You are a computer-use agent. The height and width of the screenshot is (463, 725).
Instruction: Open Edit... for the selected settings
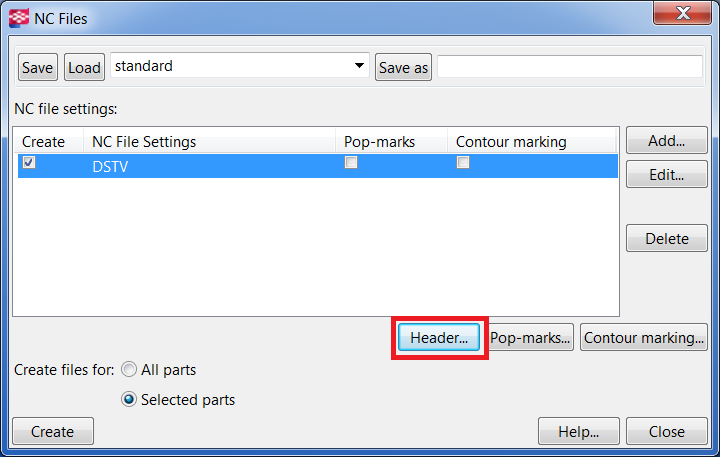tap(666, 174)
